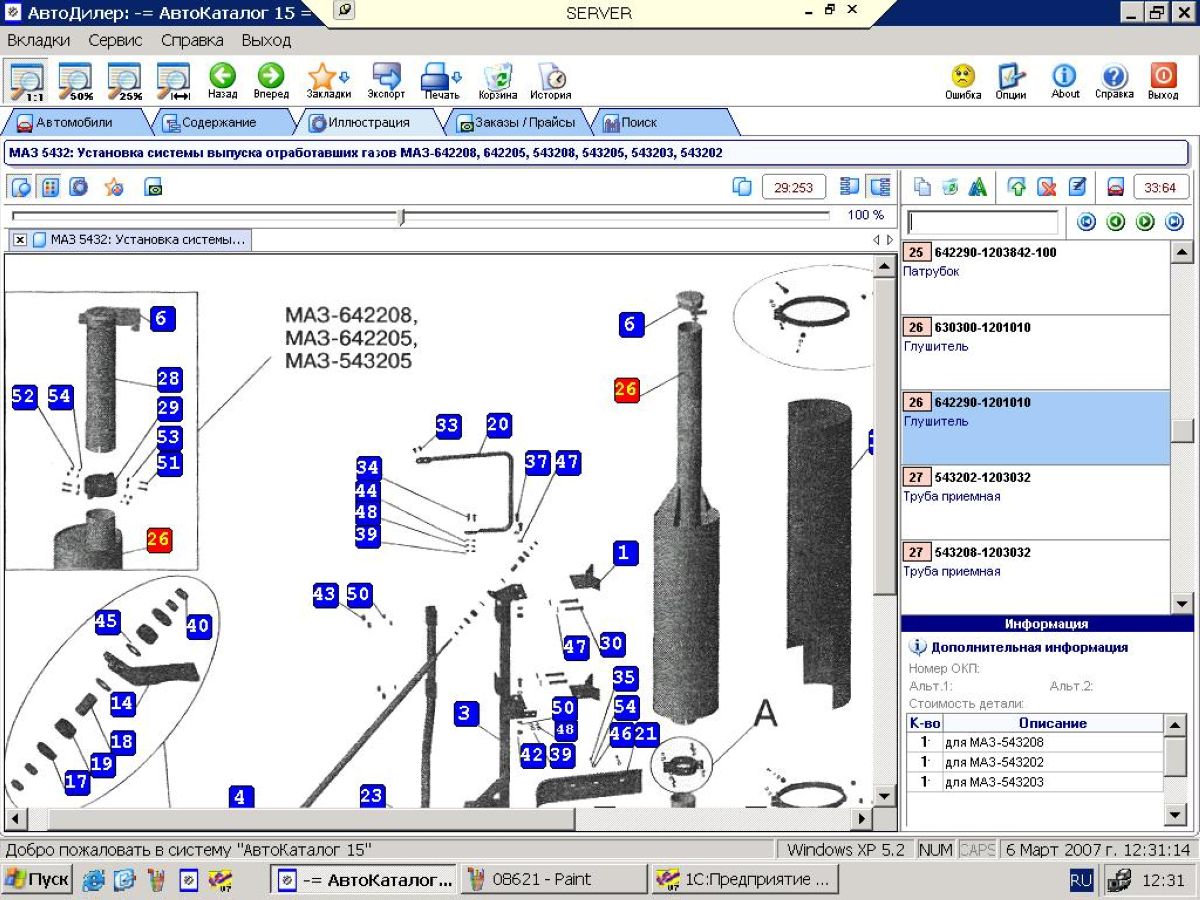
Task: Set illustration zoom to 25%
Action: (125, 81)
